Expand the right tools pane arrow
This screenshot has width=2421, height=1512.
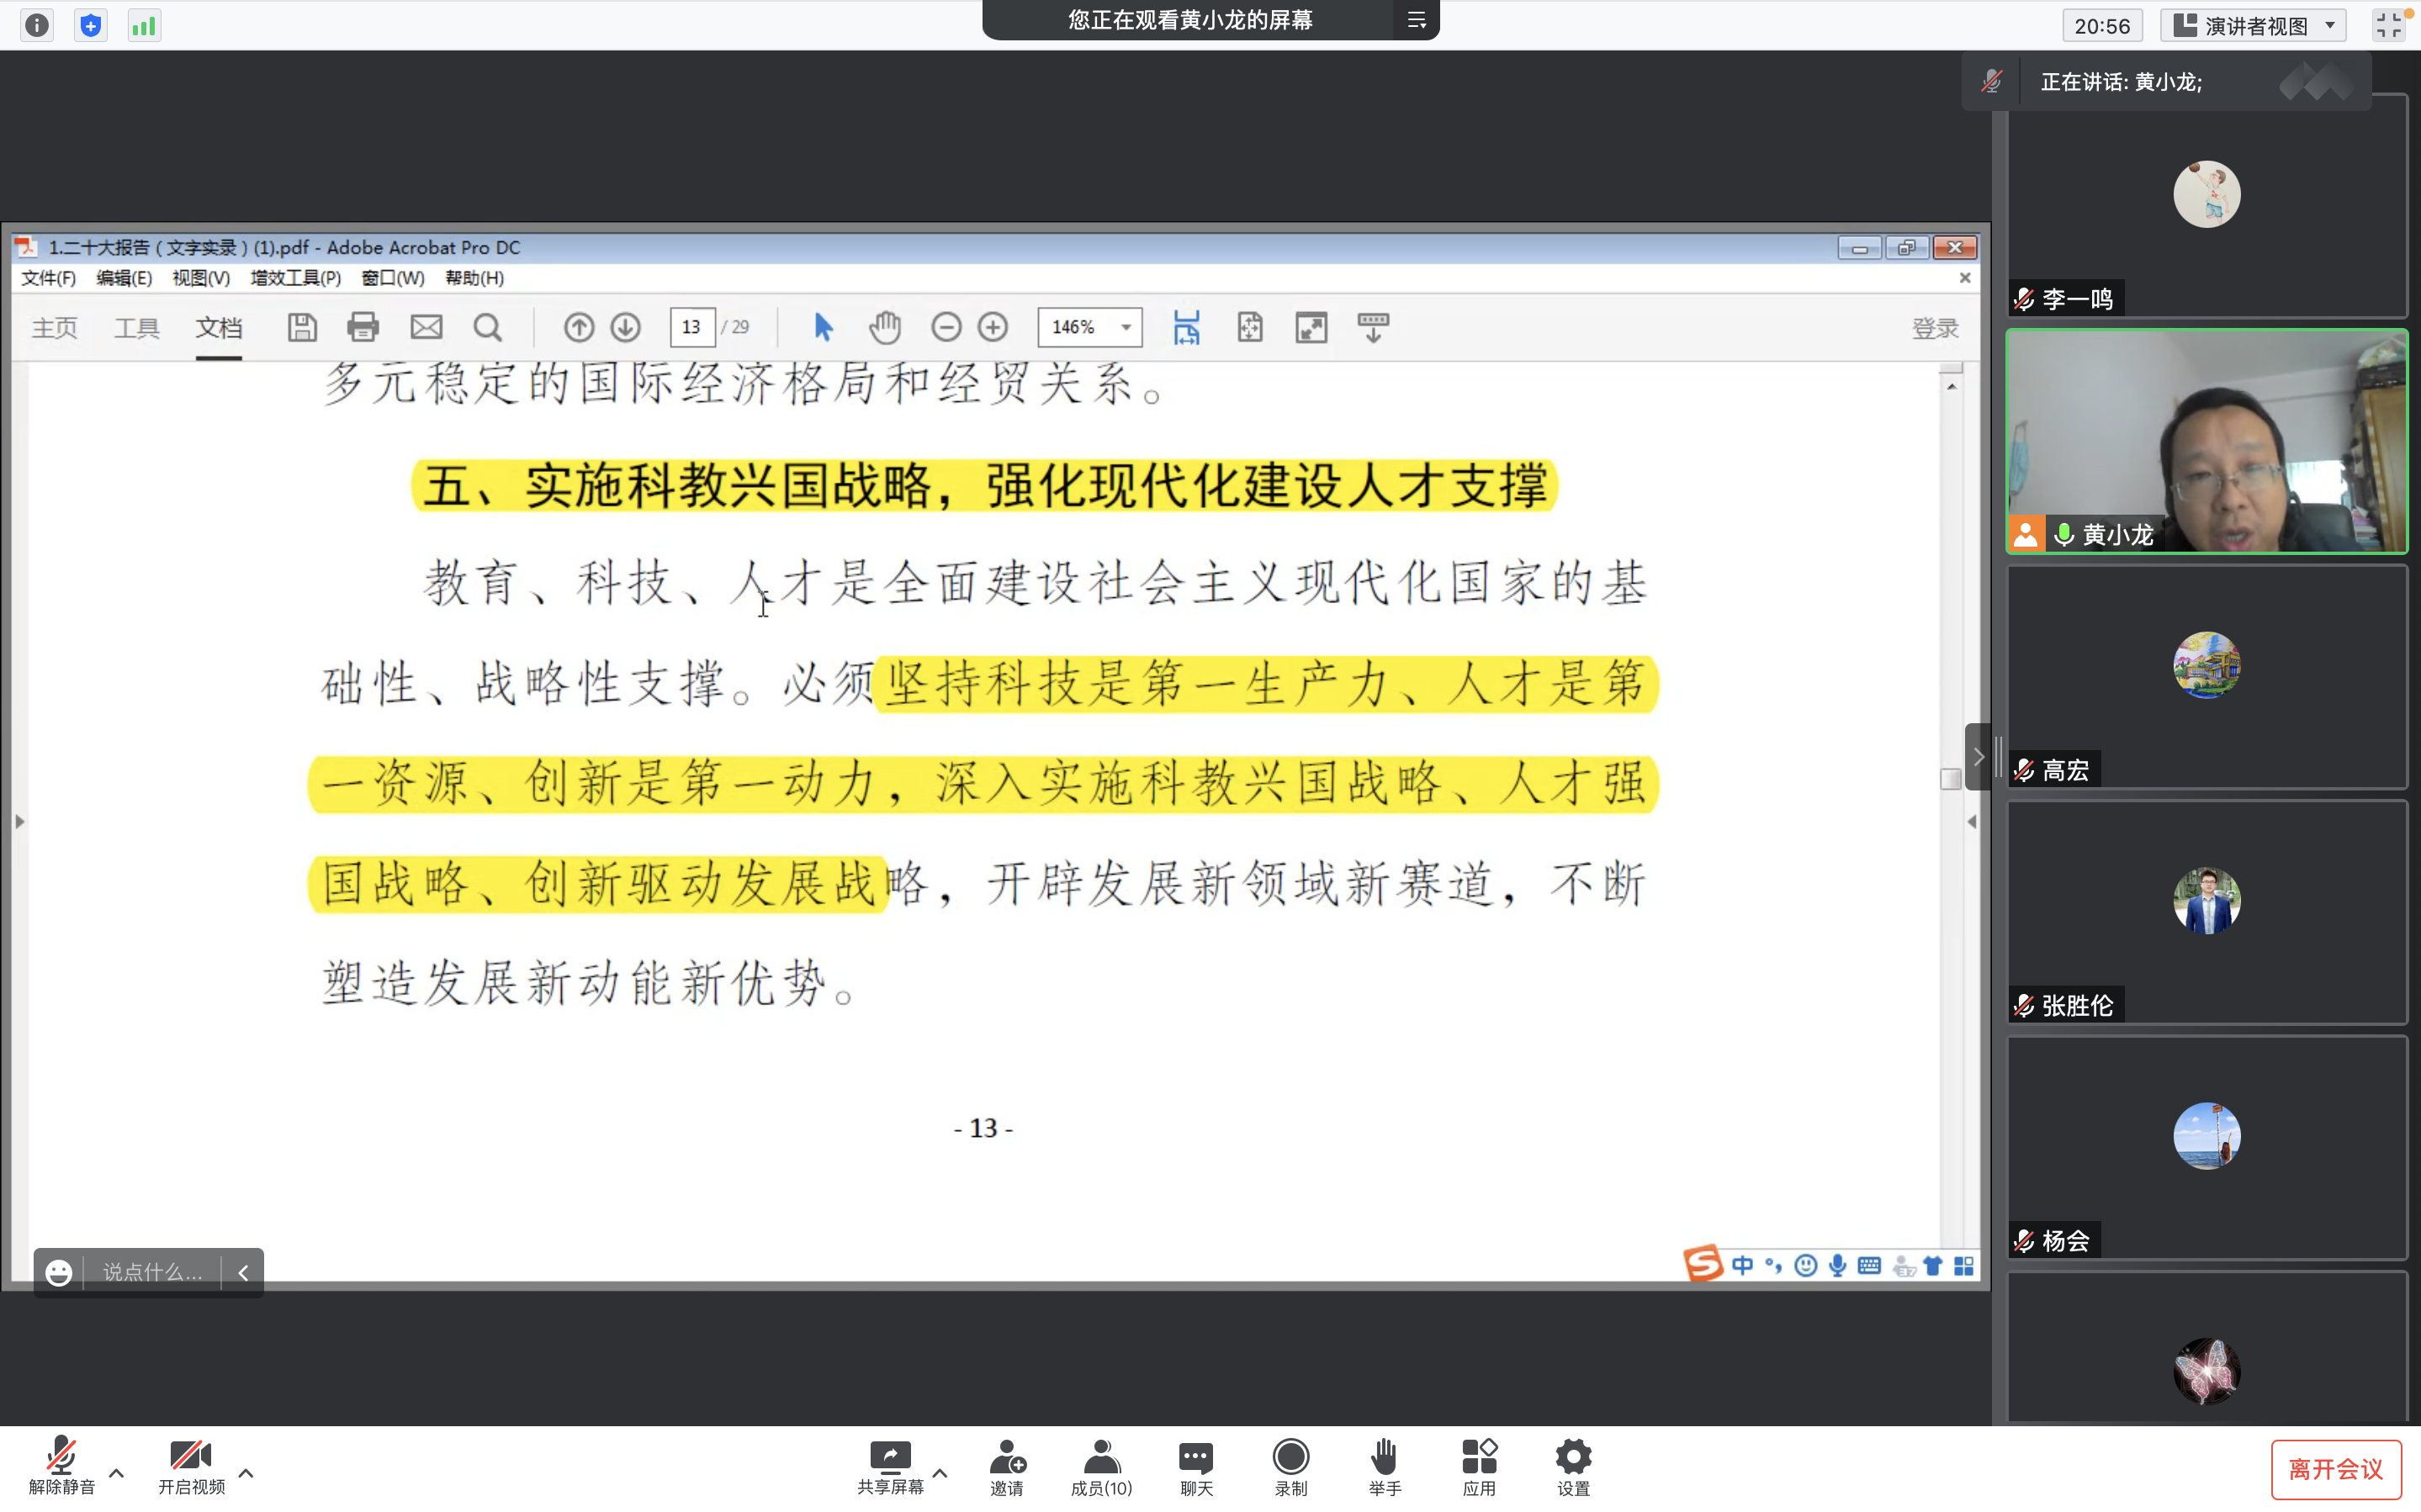(1971, 822)
